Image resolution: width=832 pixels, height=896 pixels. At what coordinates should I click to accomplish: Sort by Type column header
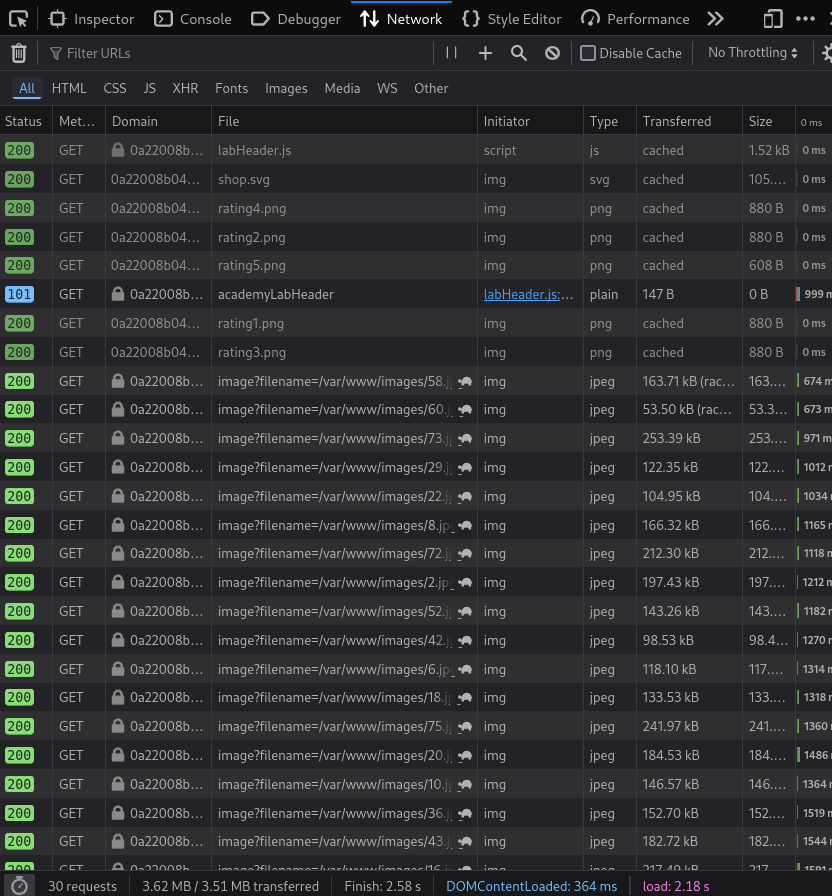pos(610,121)
